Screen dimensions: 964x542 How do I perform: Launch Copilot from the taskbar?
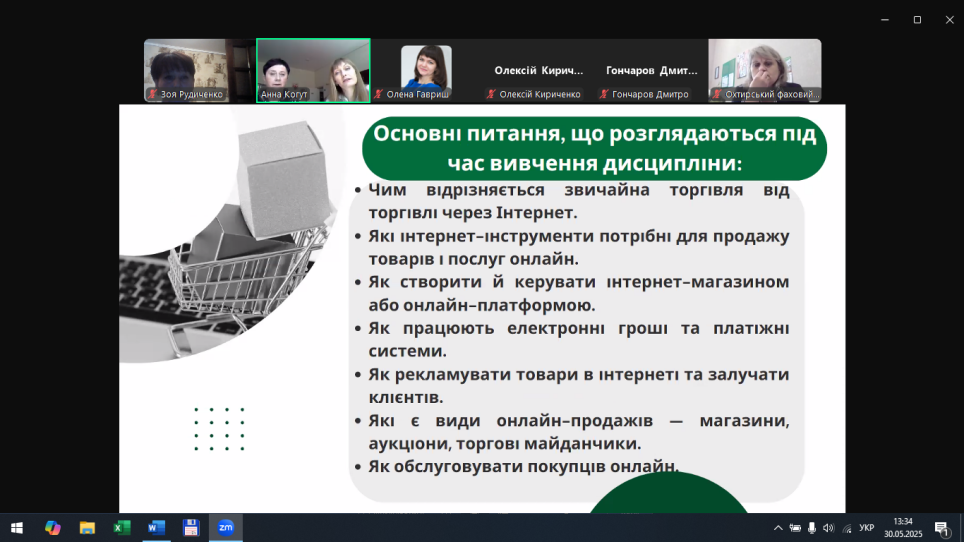tap(52, 527)
